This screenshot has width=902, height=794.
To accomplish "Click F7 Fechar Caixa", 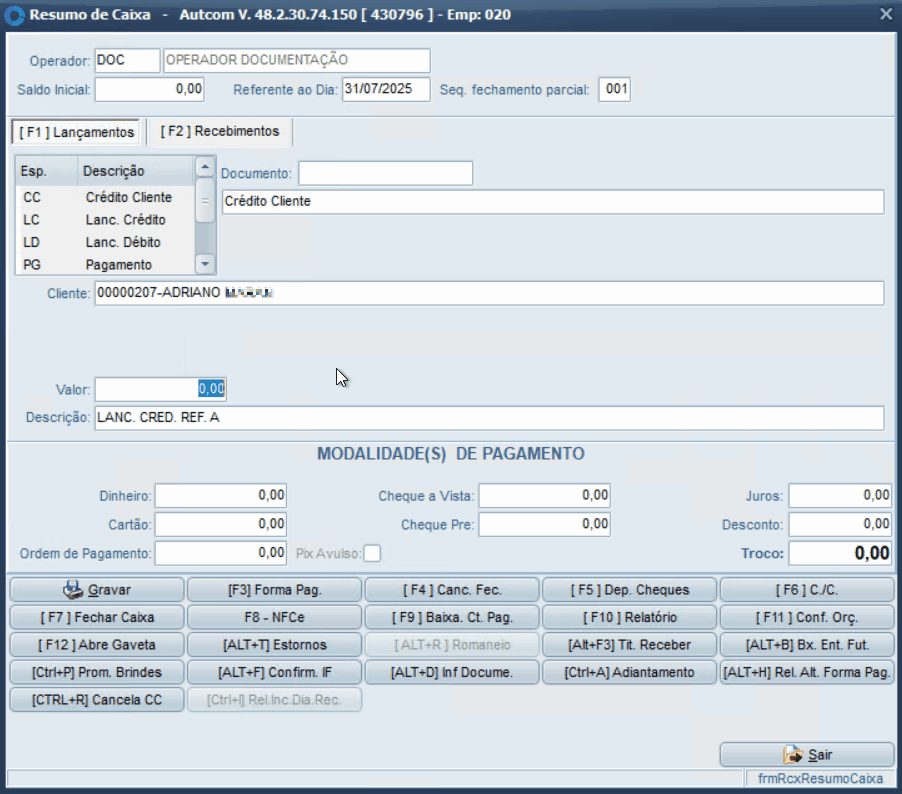I will point(97,617).
